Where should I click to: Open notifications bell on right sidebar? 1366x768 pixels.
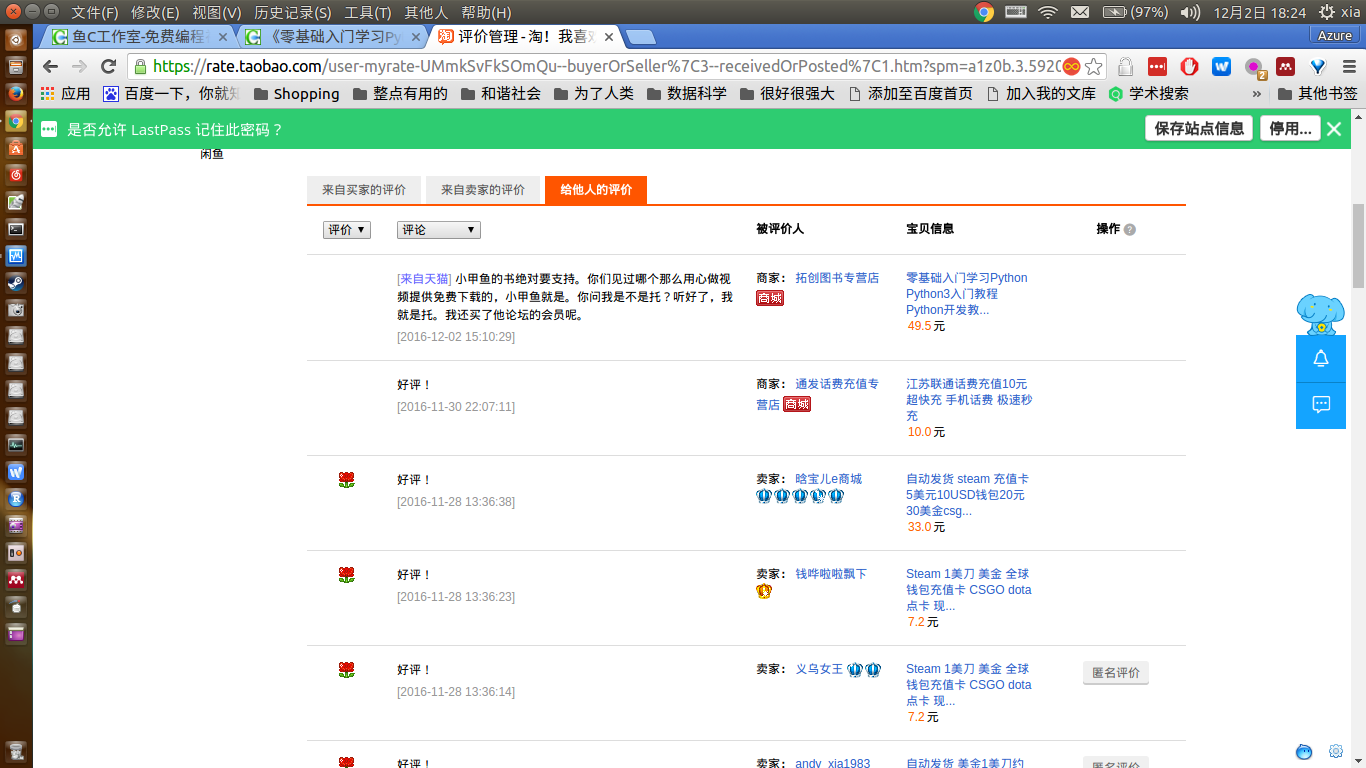(1320, 359)
